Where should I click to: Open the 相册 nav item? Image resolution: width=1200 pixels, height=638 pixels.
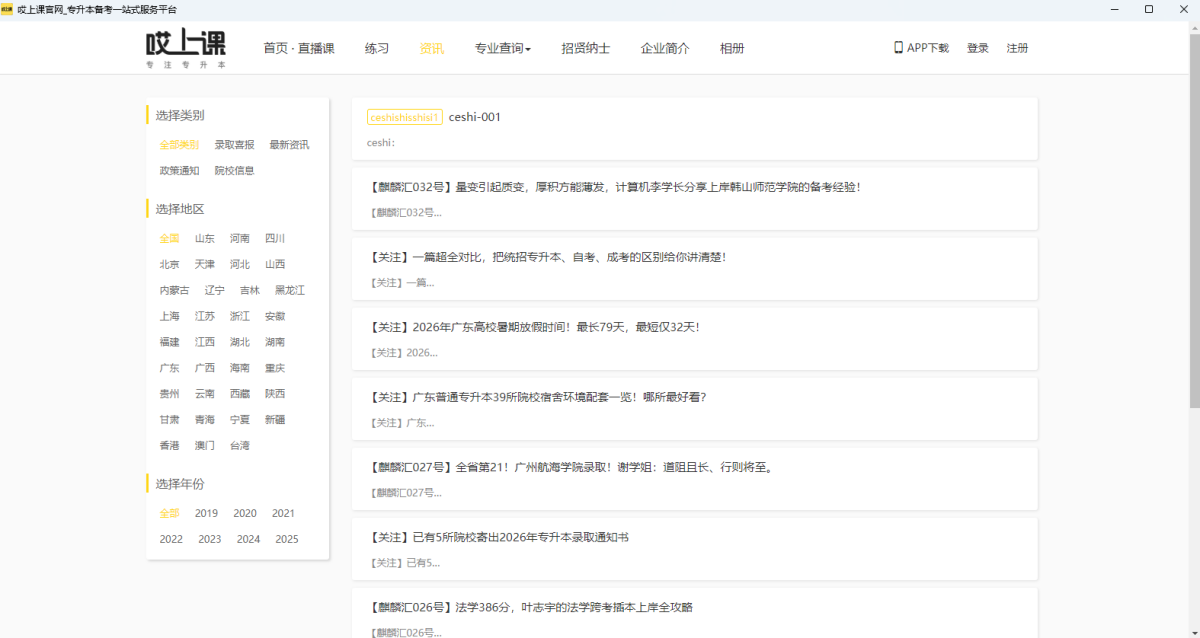tap(732, 48)
